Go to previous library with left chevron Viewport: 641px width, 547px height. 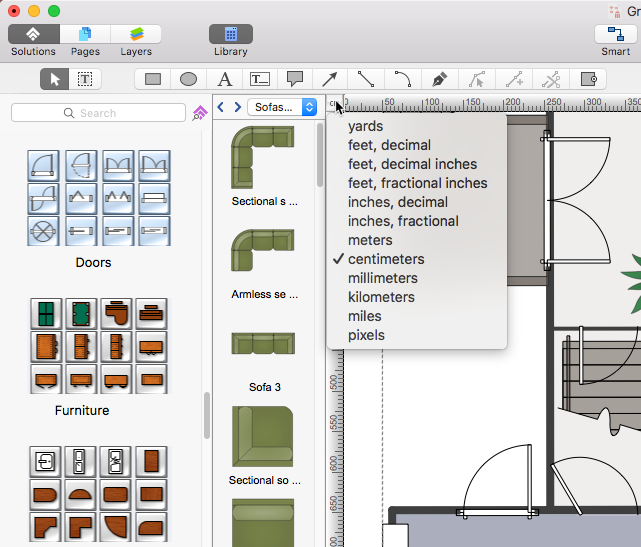(221, 107)
